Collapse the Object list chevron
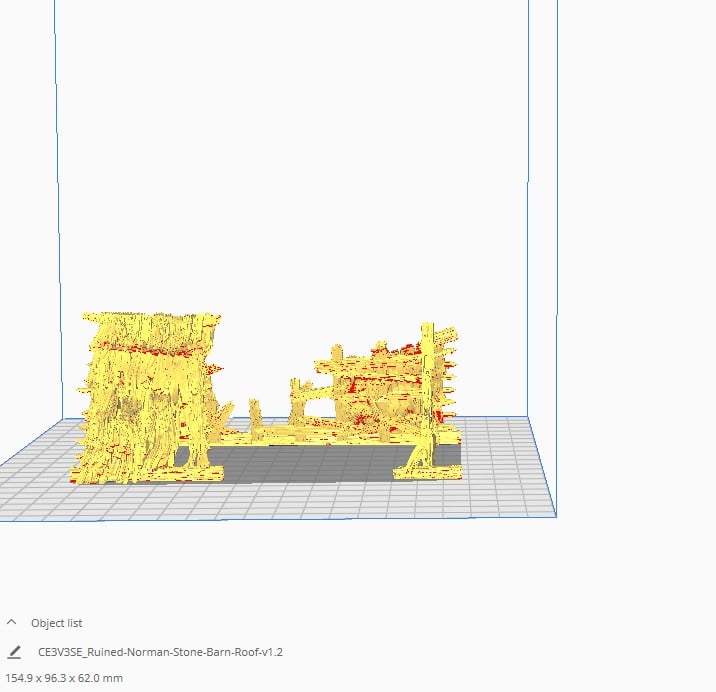Viewport: 716px width, 692px height. pyautogui.click(x=12, y=623)
